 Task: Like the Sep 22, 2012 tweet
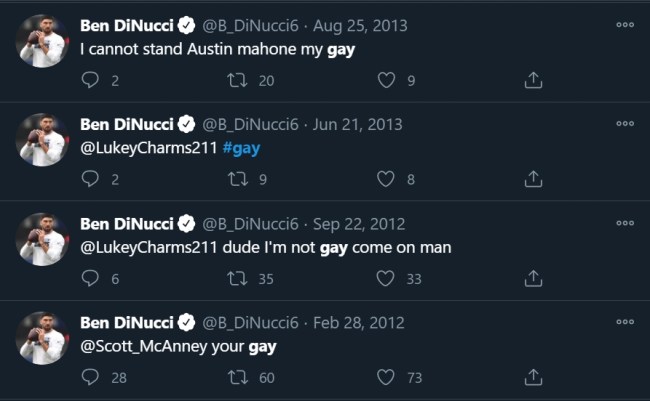point(386,279)
